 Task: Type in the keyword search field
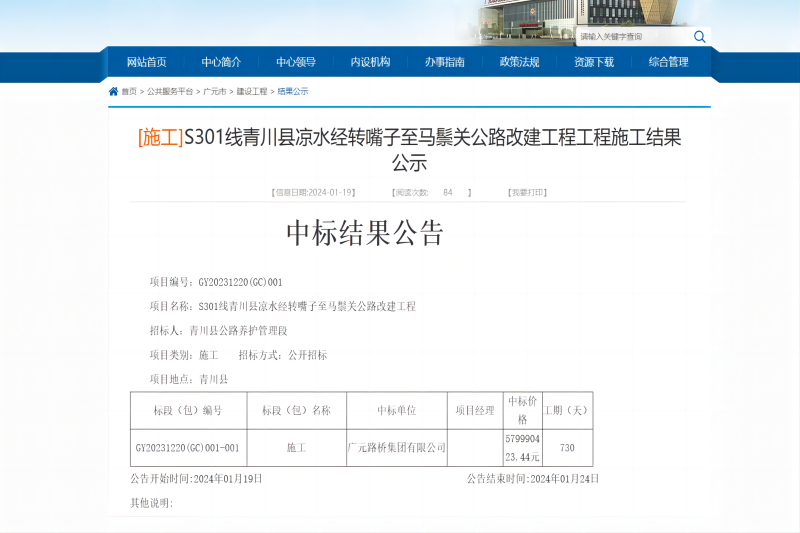632,37
